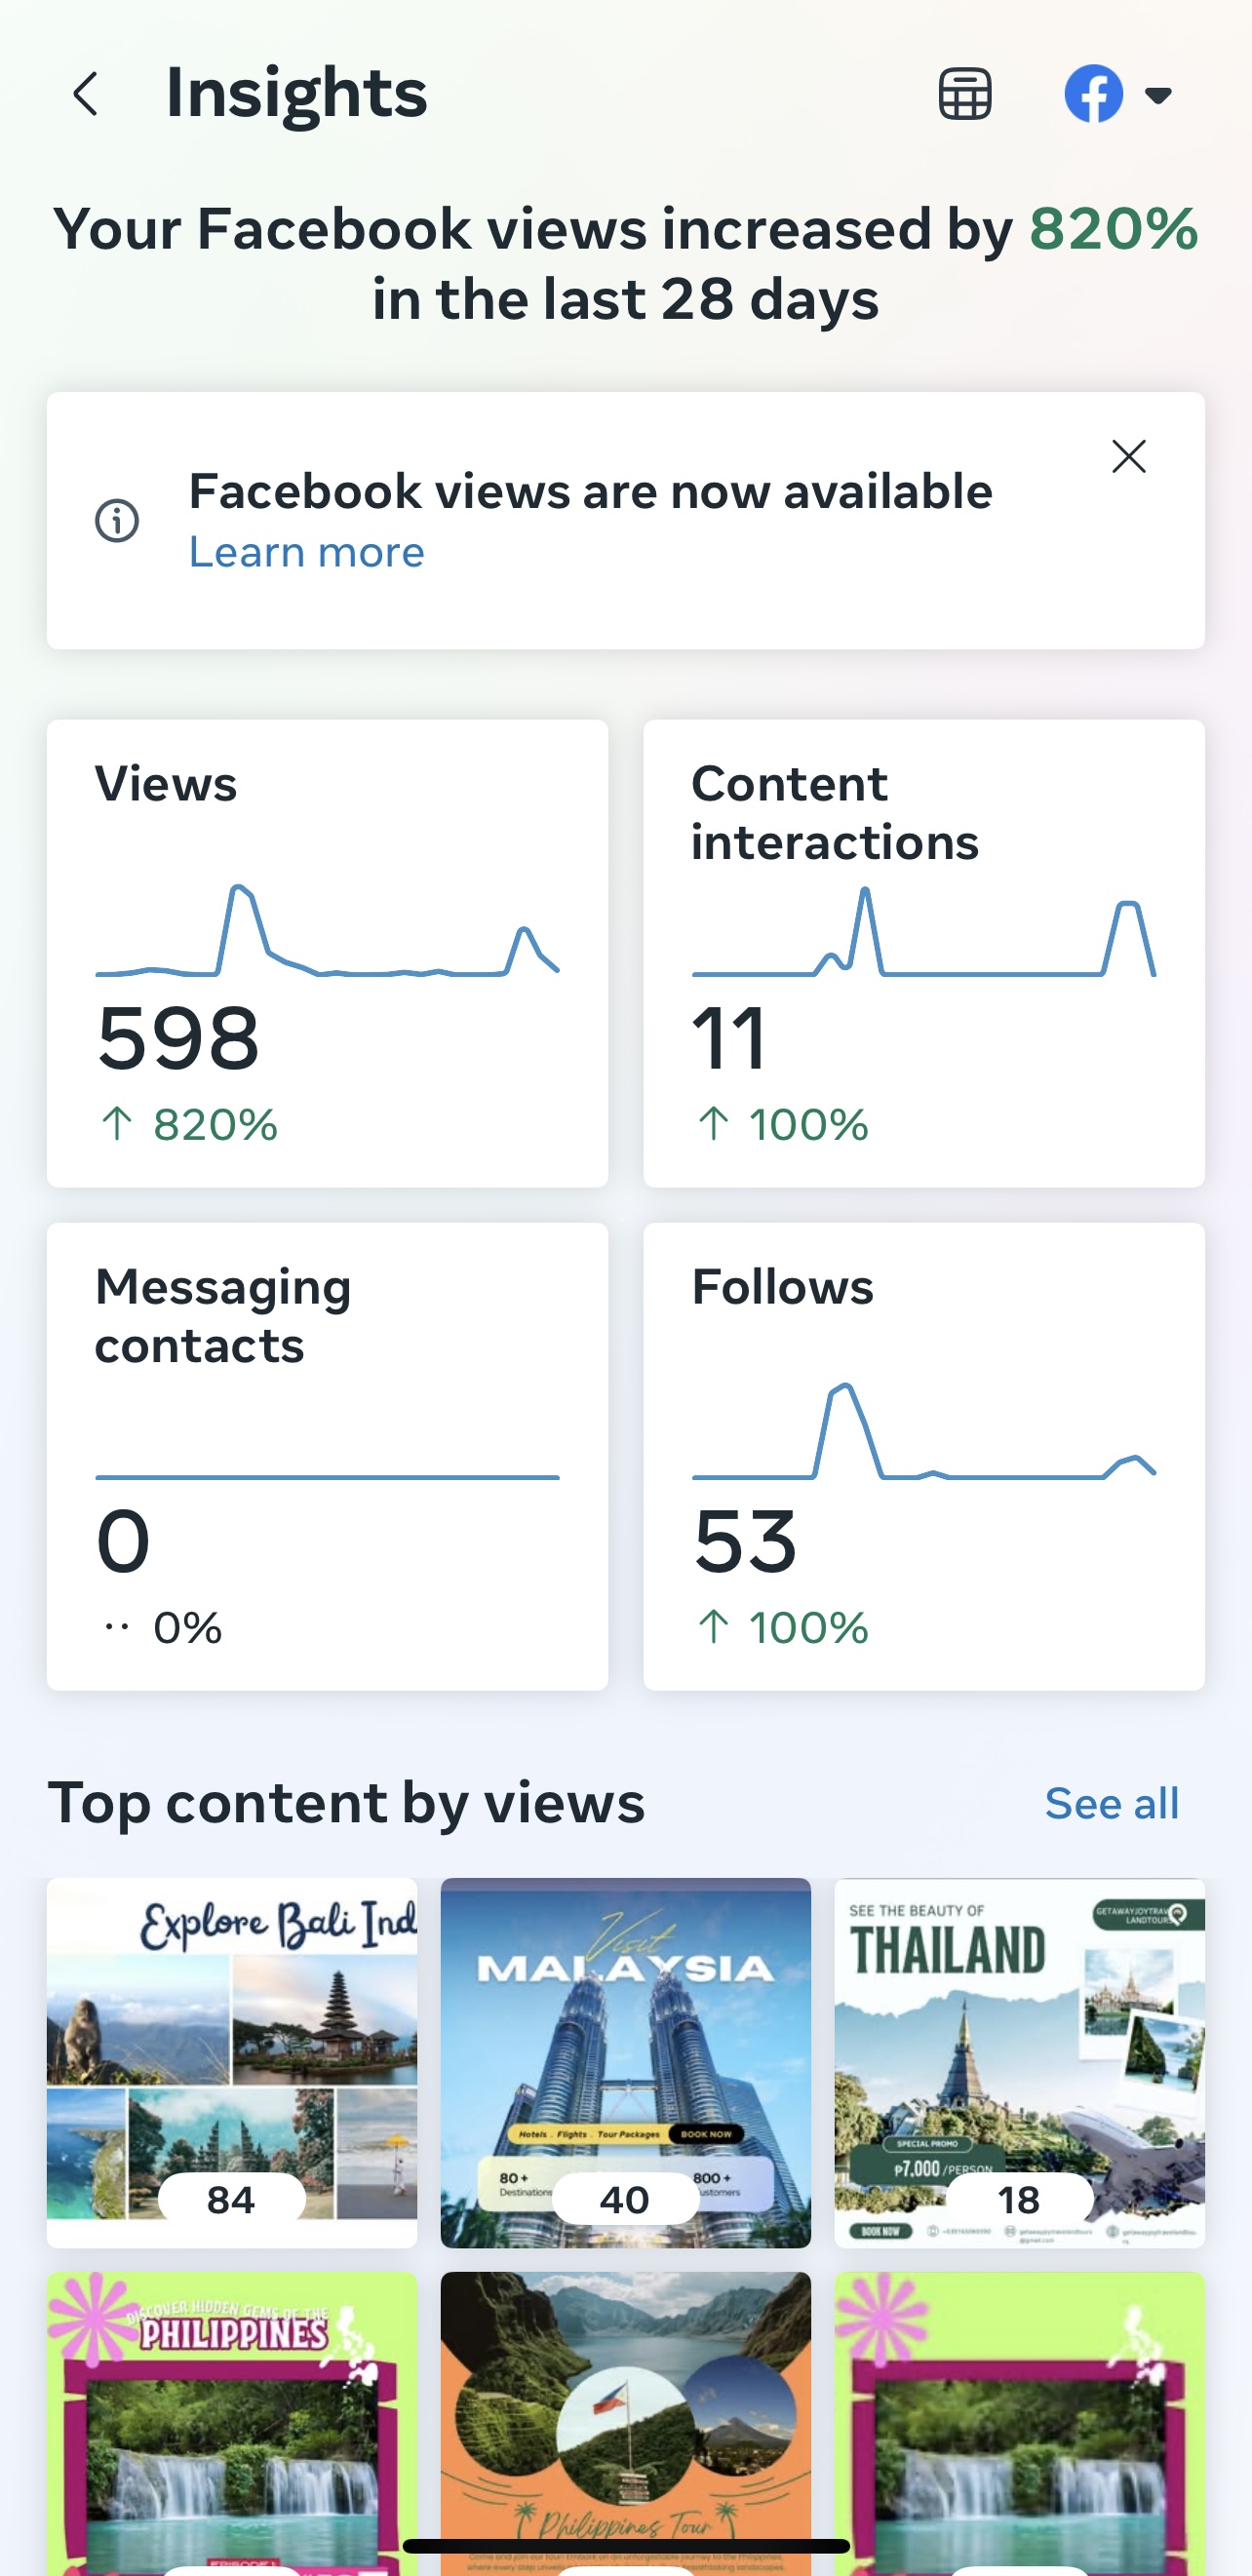Open the Visit Malaysia post thumbnail
This screenshot has height=2576, width=1252.
click(x=625, y=2060)
